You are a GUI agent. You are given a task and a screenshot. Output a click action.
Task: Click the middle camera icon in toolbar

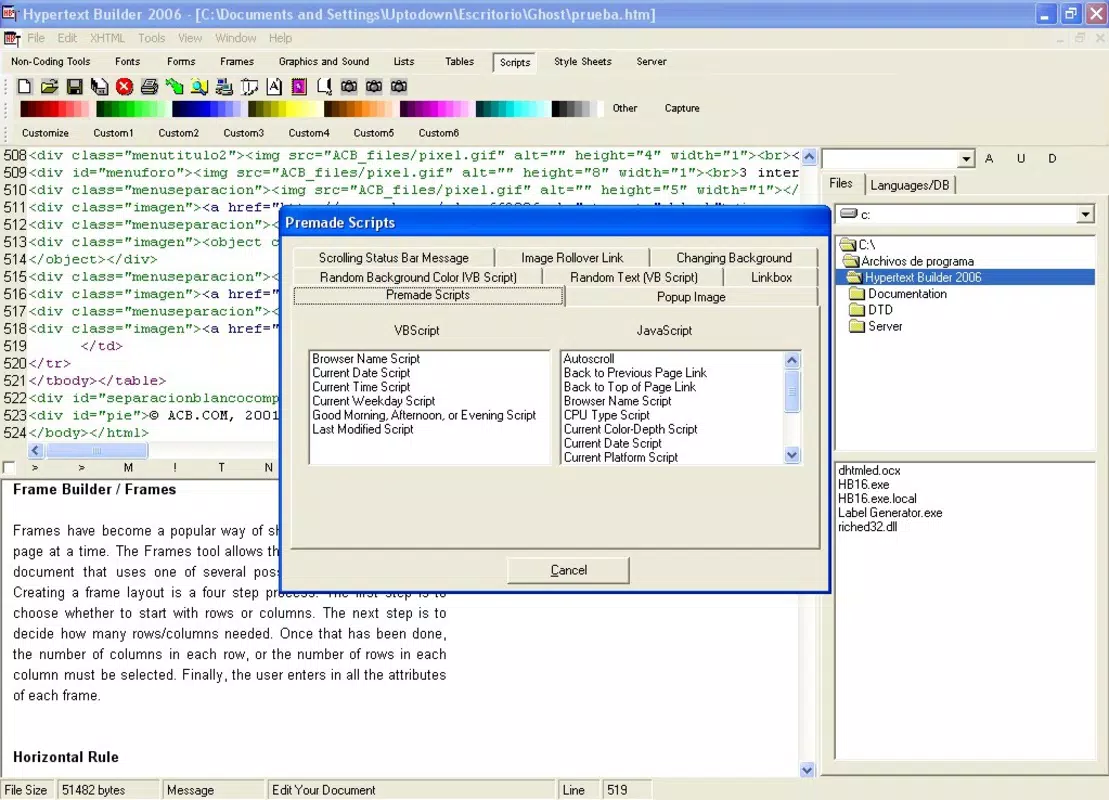click(374, 86)
